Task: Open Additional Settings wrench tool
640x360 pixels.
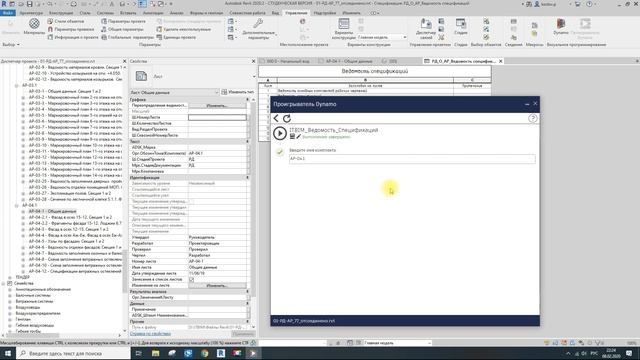Action: click(x=258, y=29)
